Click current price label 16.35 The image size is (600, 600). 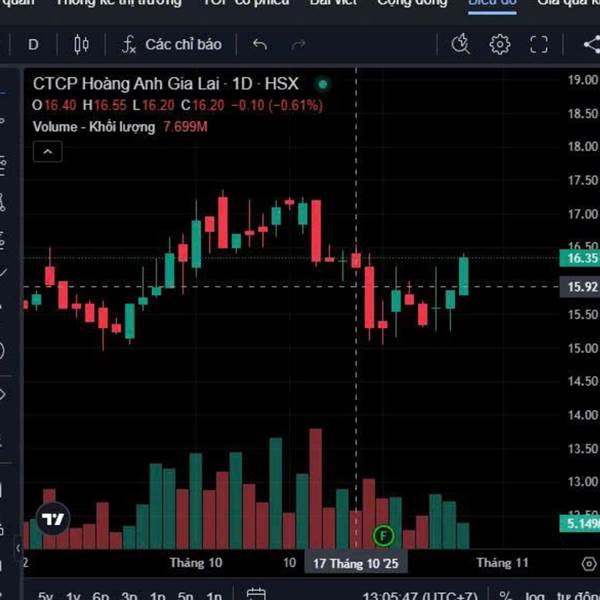point(579,258)
